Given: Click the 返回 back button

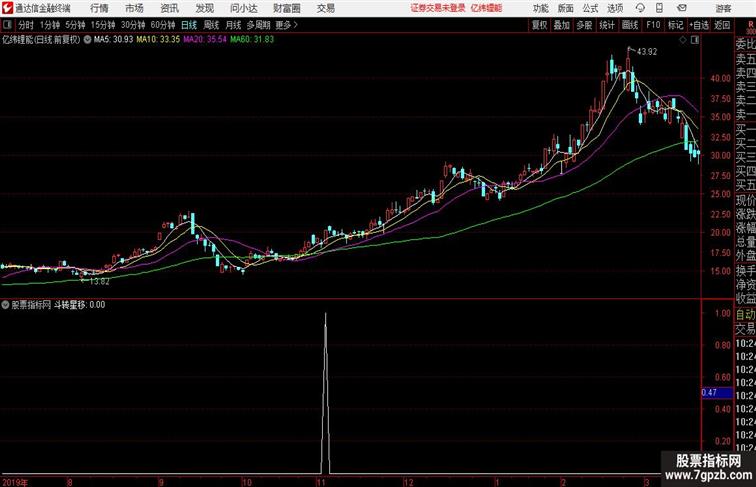Looking at the screenshot, I should (722, 25).
